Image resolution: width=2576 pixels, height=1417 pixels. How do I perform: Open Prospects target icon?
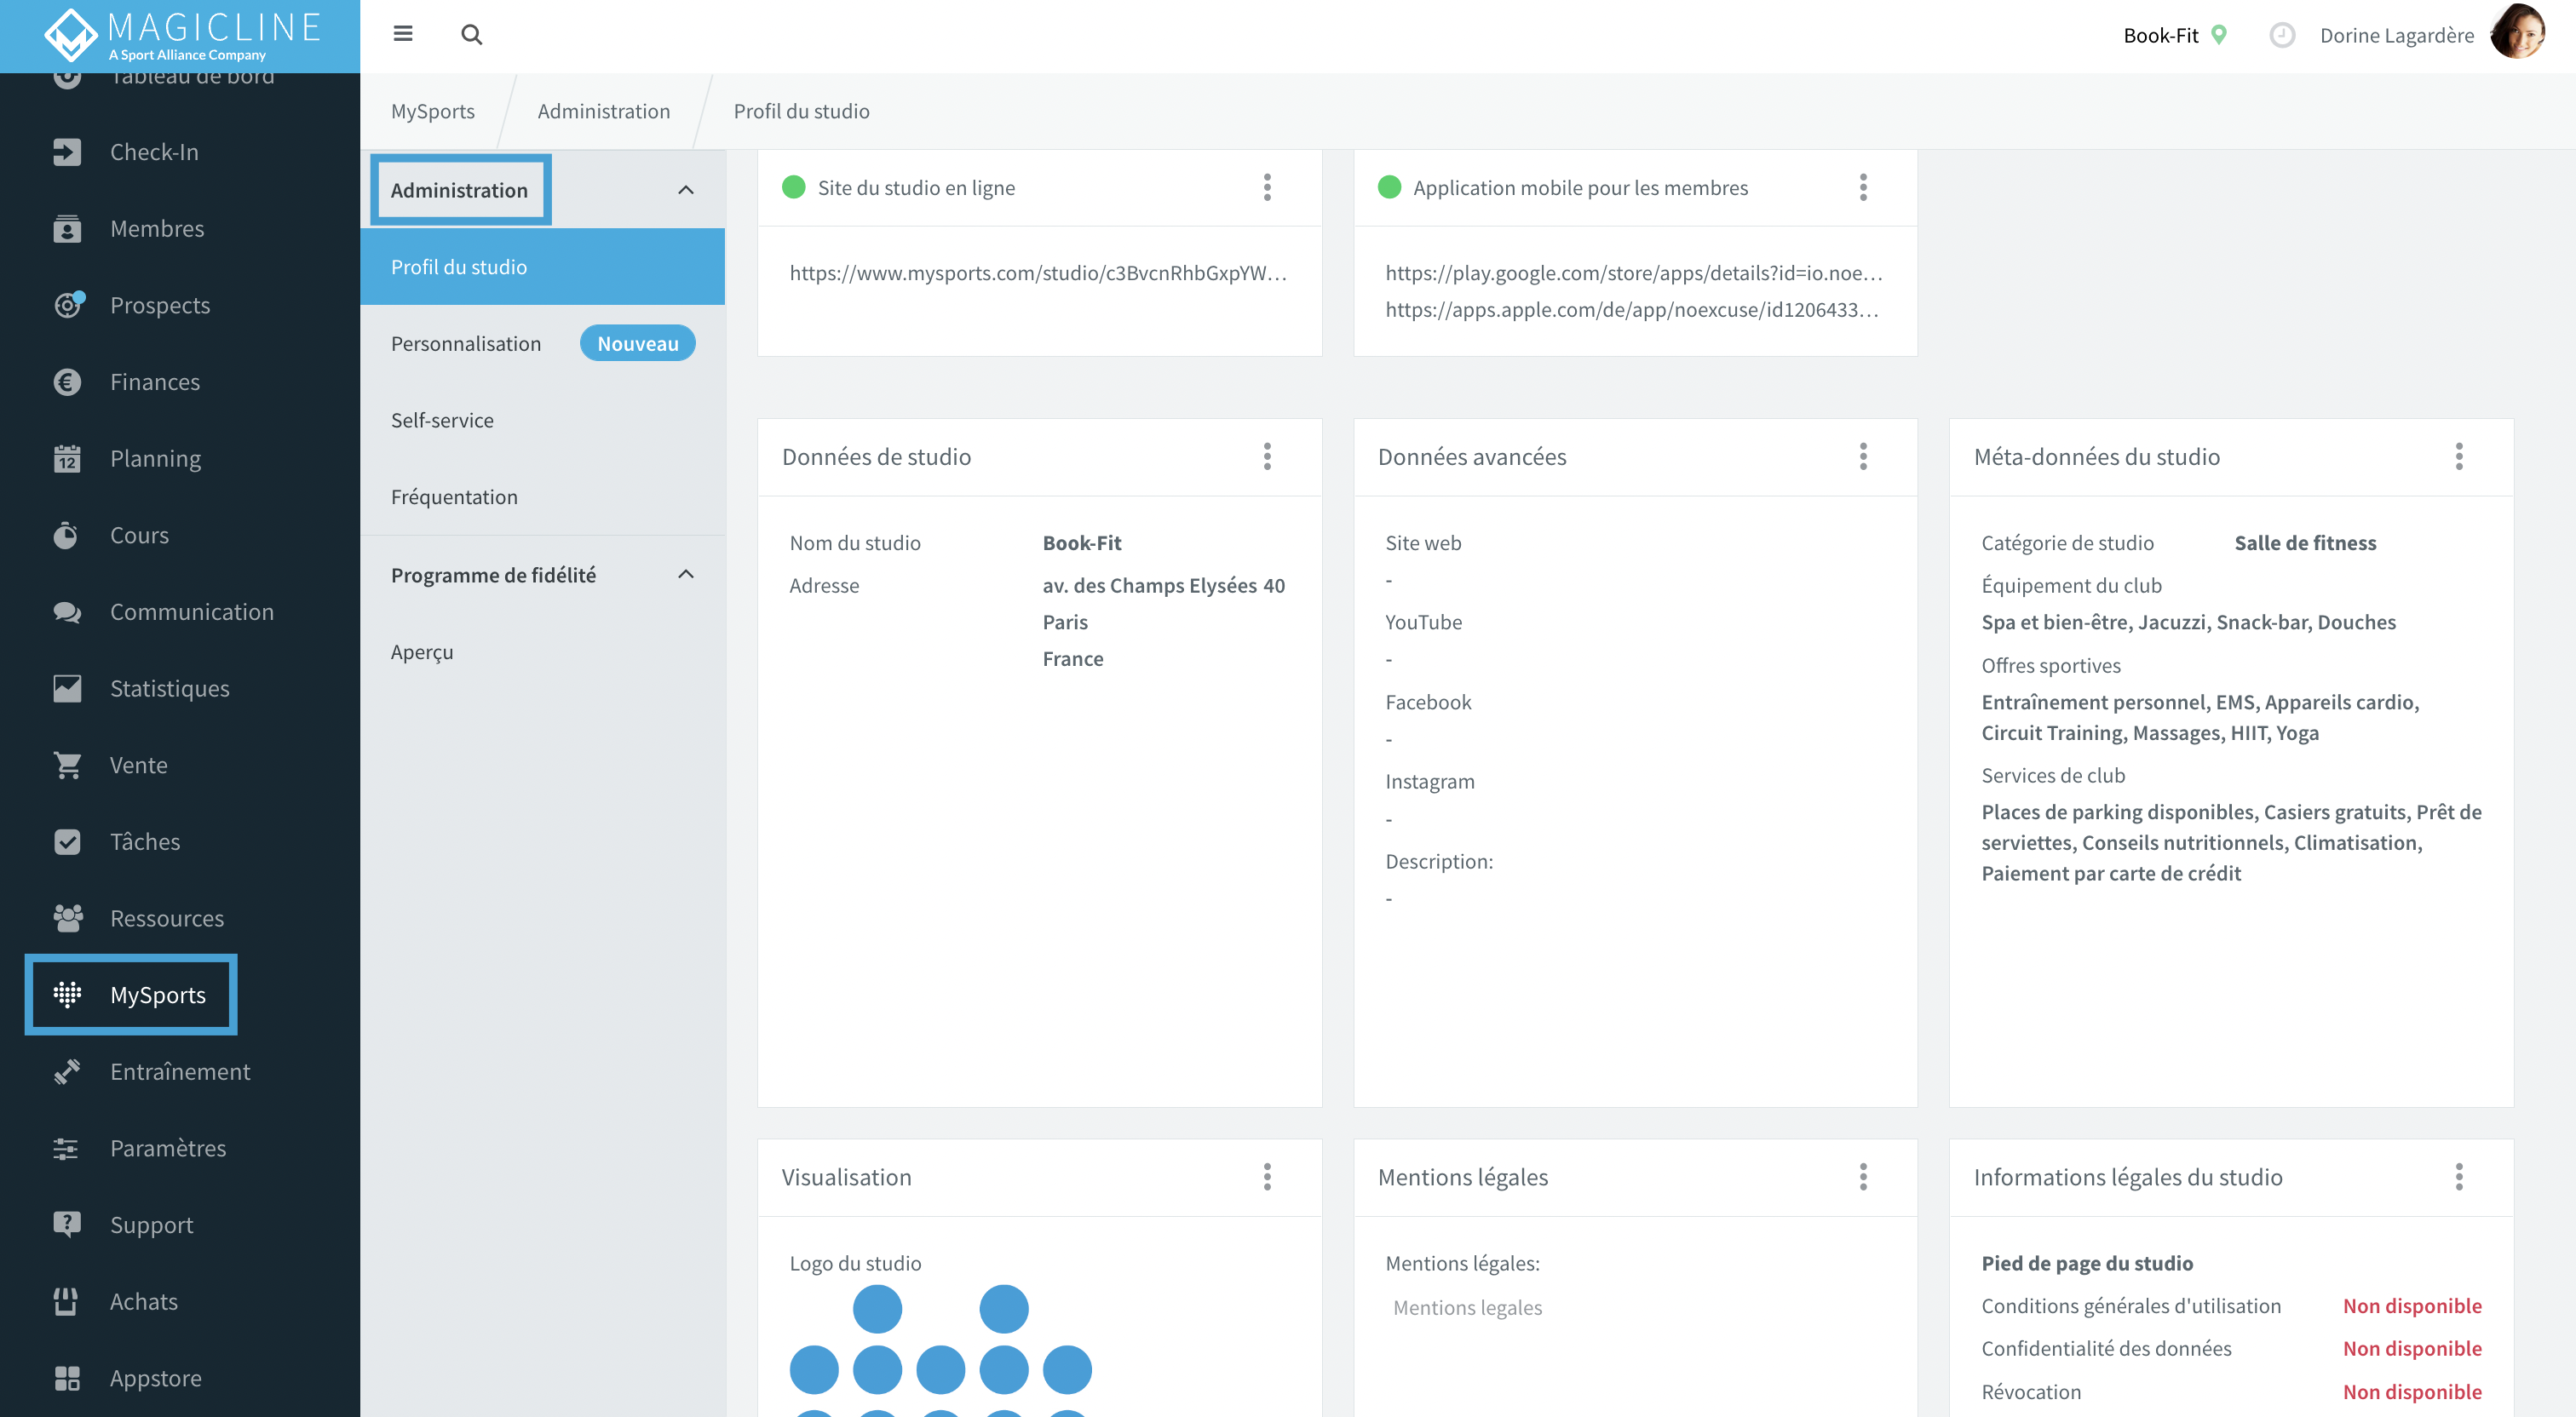(x=67, y=305)
